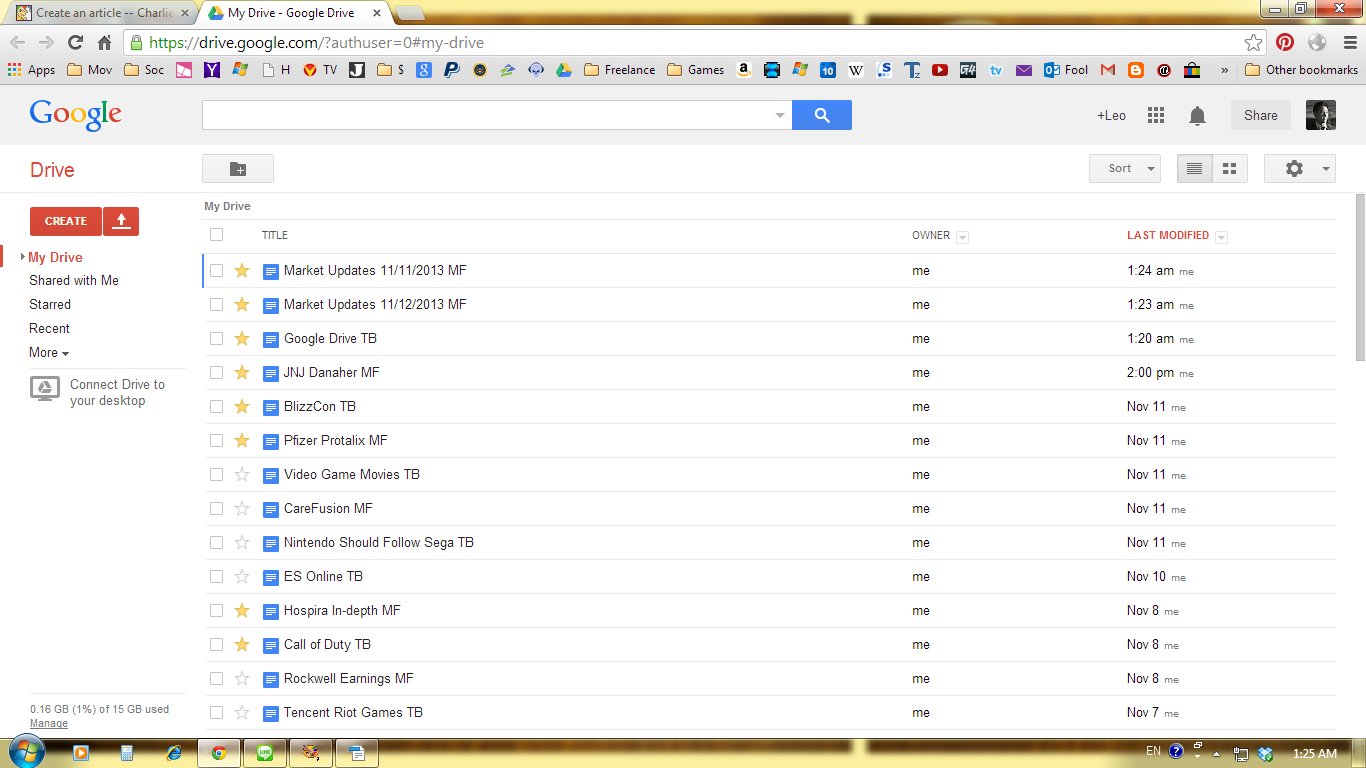
Task: Click the upload arrow icon button
Action: [121, 221]
